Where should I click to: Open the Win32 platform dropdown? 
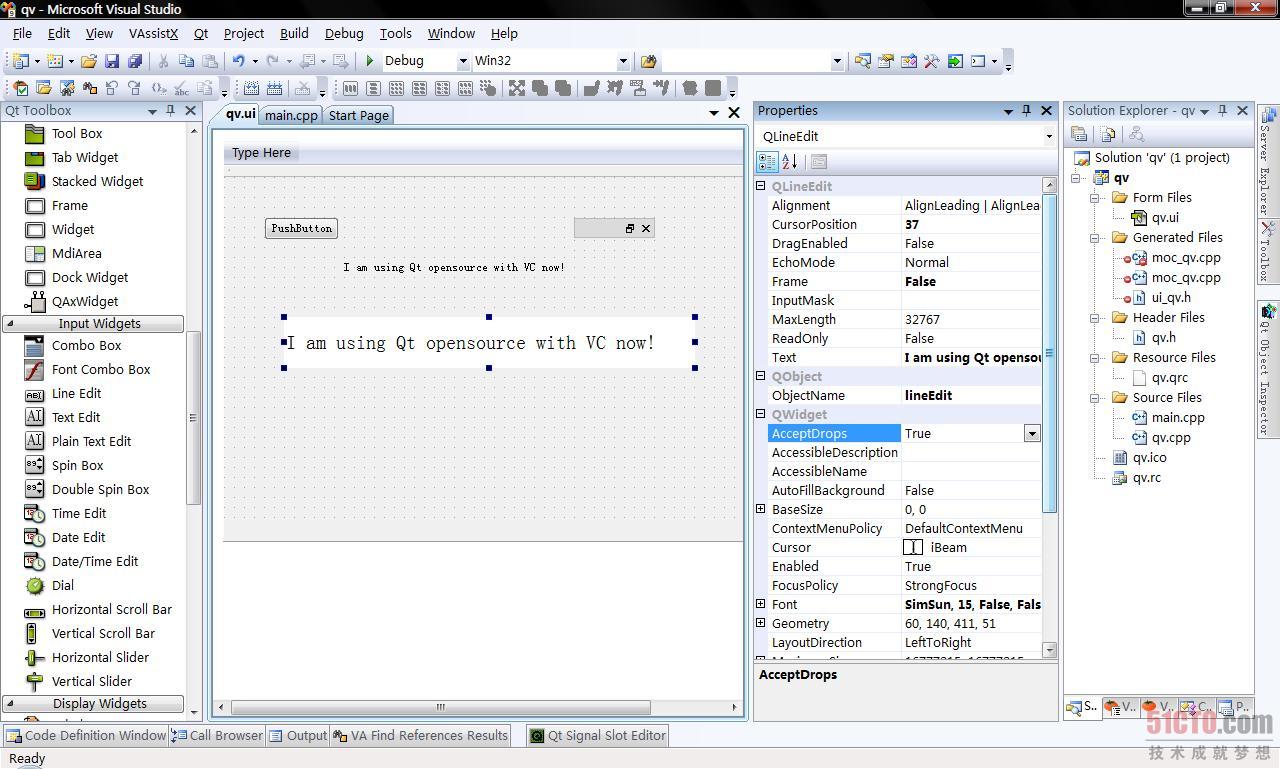pos(623,61)
